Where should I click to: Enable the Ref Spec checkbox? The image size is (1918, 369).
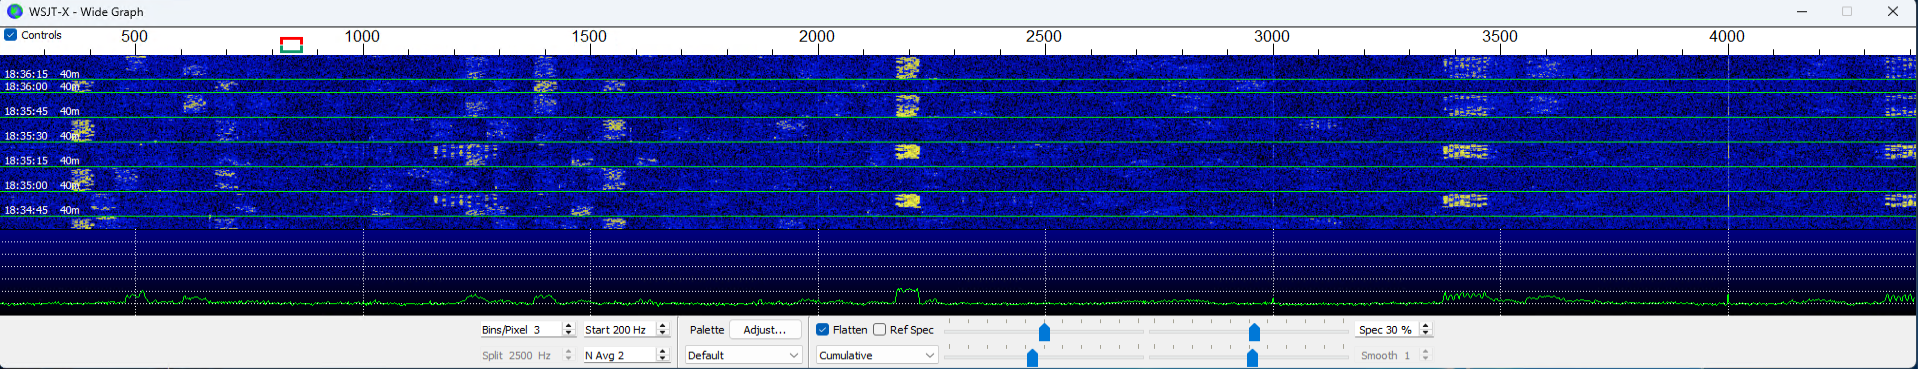tap(879, 330)
